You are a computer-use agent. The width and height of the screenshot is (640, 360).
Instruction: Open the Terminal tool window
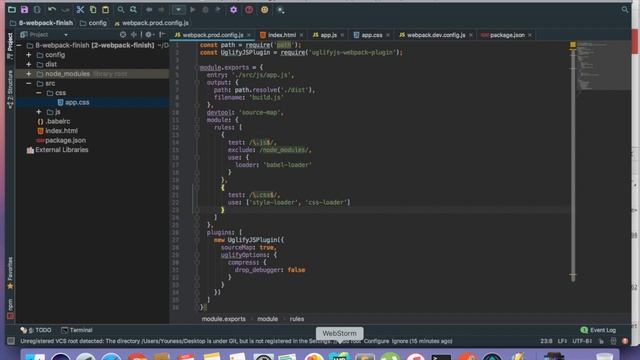click(x=77, y=330)
